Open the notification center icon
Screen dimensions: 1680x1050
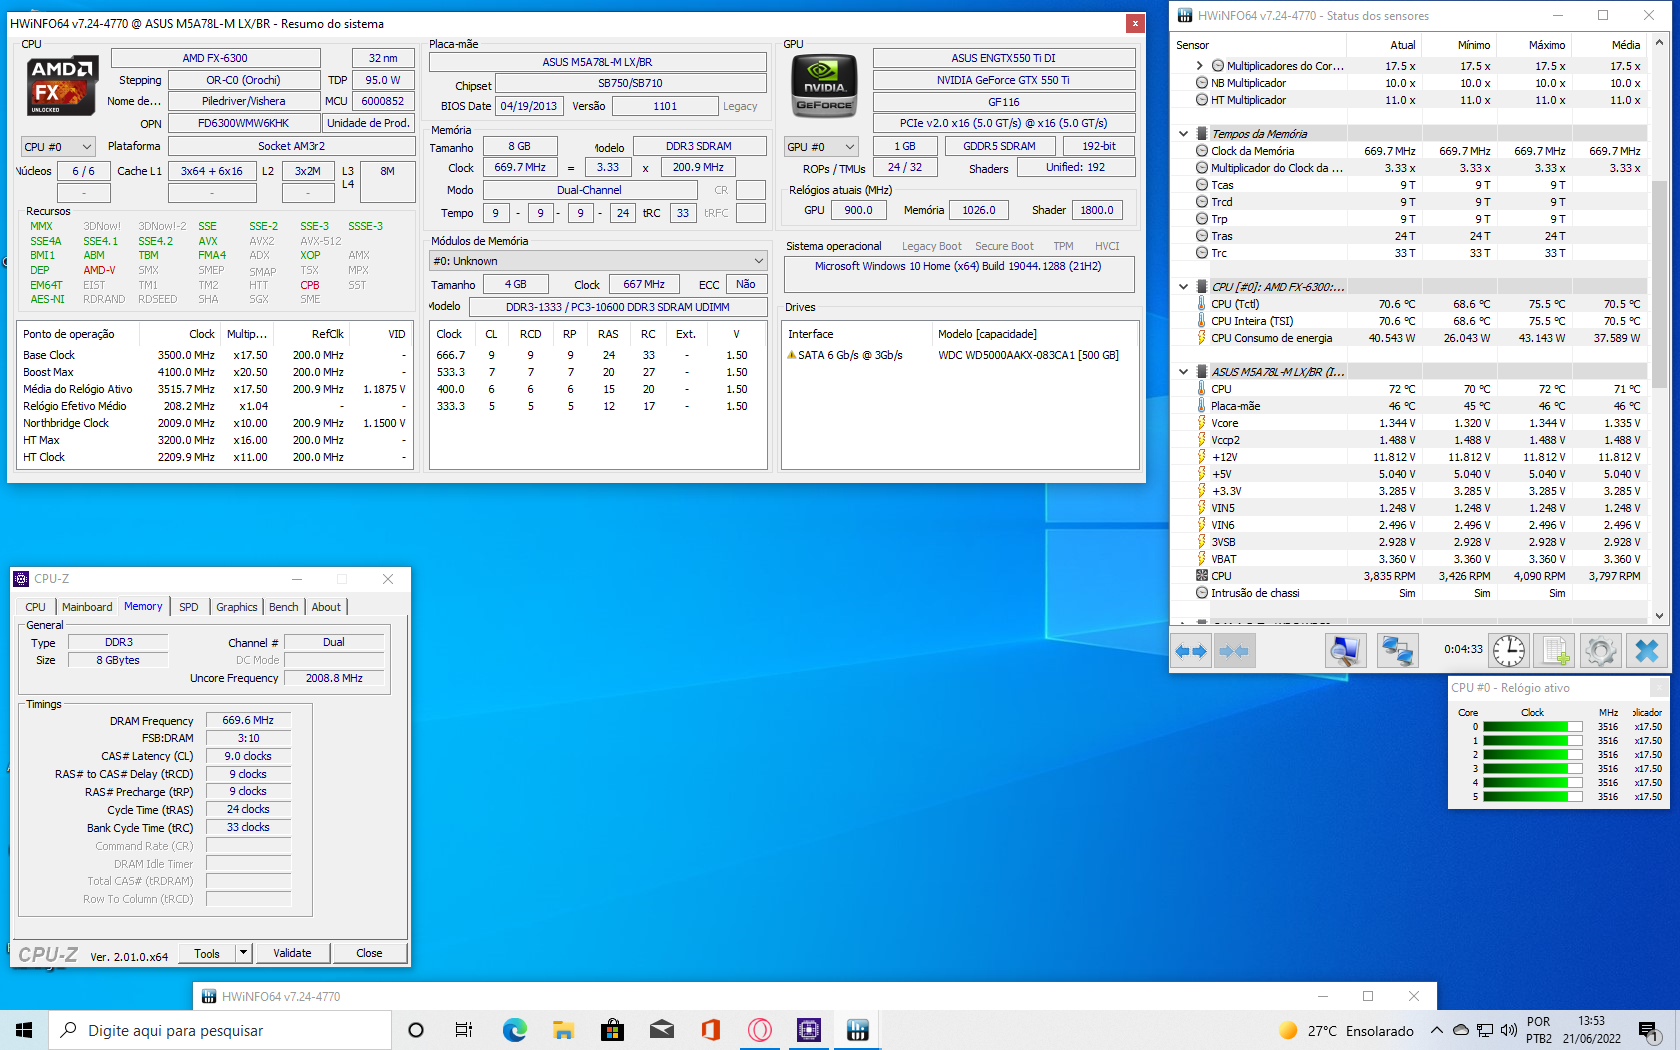click(x=1649, y=1030)
